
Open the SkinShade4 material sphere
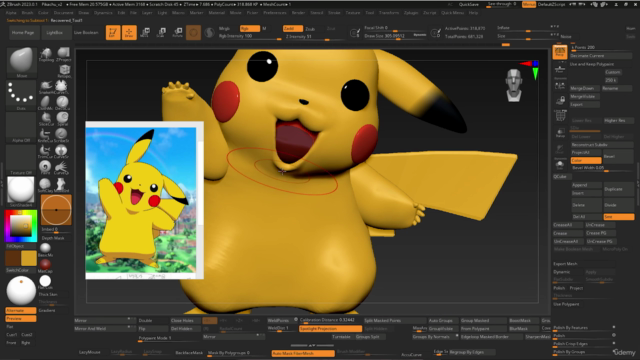[21, 191]
